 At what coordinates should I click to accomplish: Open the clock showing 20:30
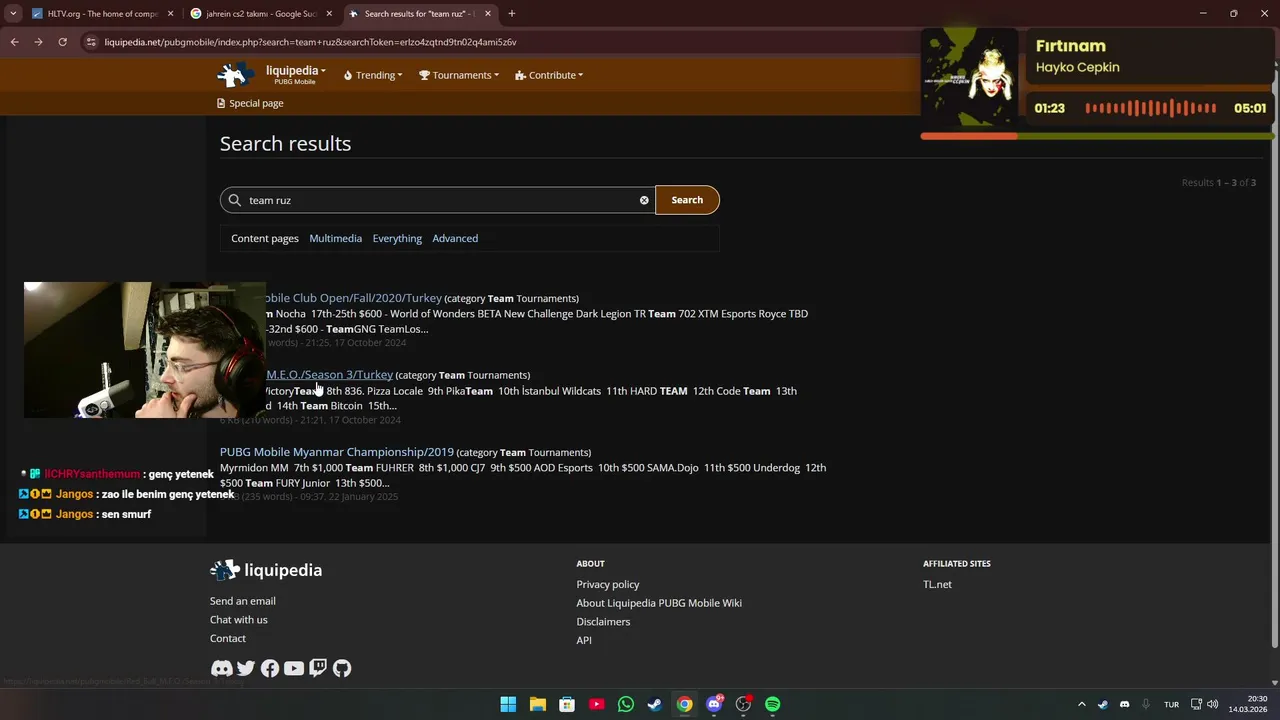1249,704
